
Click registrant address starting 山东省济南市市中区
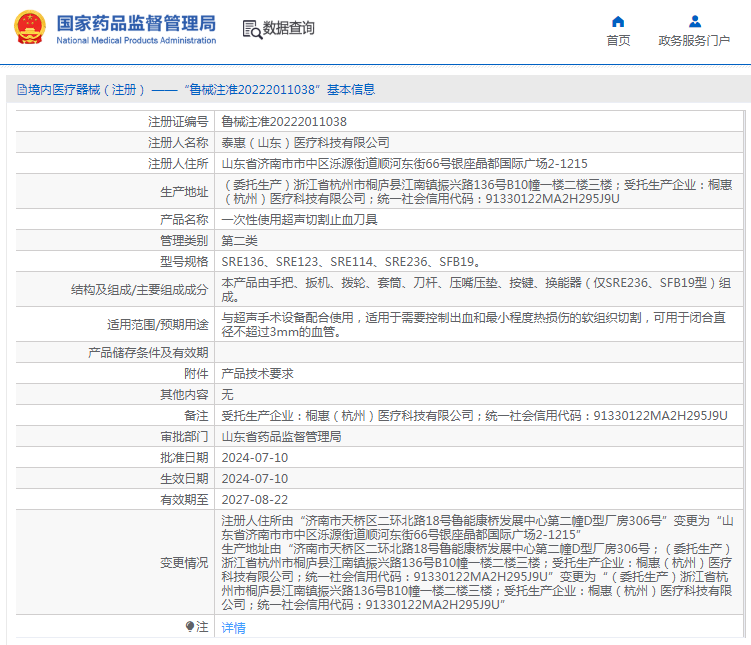[x=404, y=164]
